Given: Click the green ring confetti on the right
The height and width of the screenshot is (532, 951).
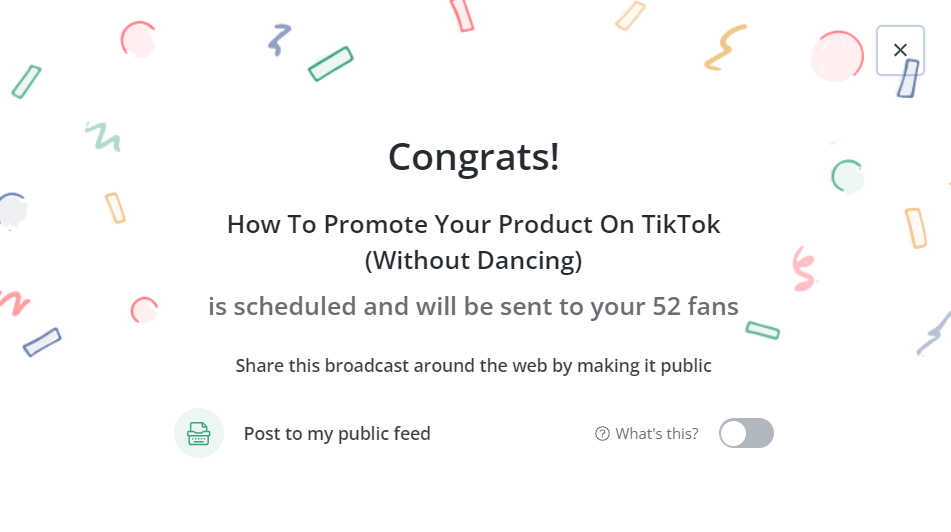Looking at the screenshot, I should (846, 176).
